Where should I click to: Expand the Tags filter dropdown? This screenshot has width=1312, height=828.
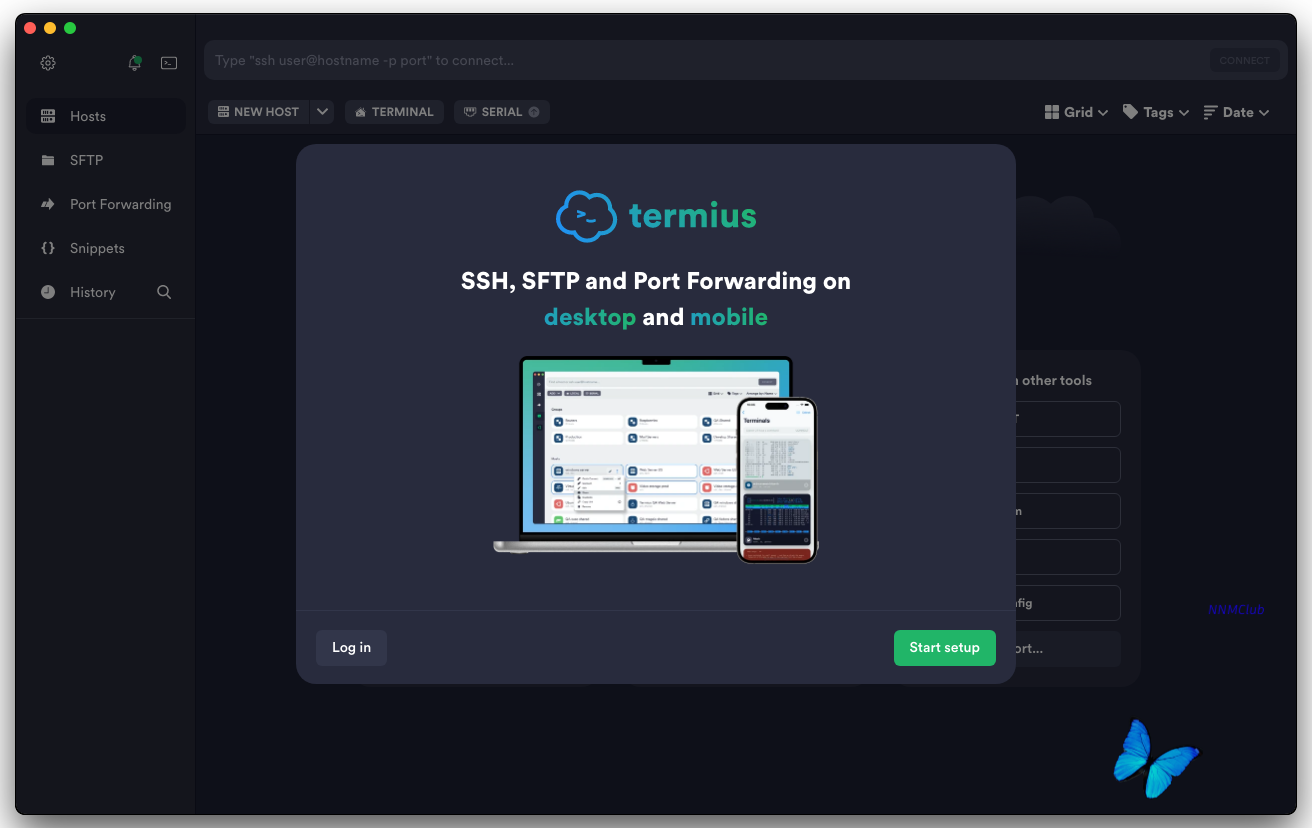[1156, 112]
